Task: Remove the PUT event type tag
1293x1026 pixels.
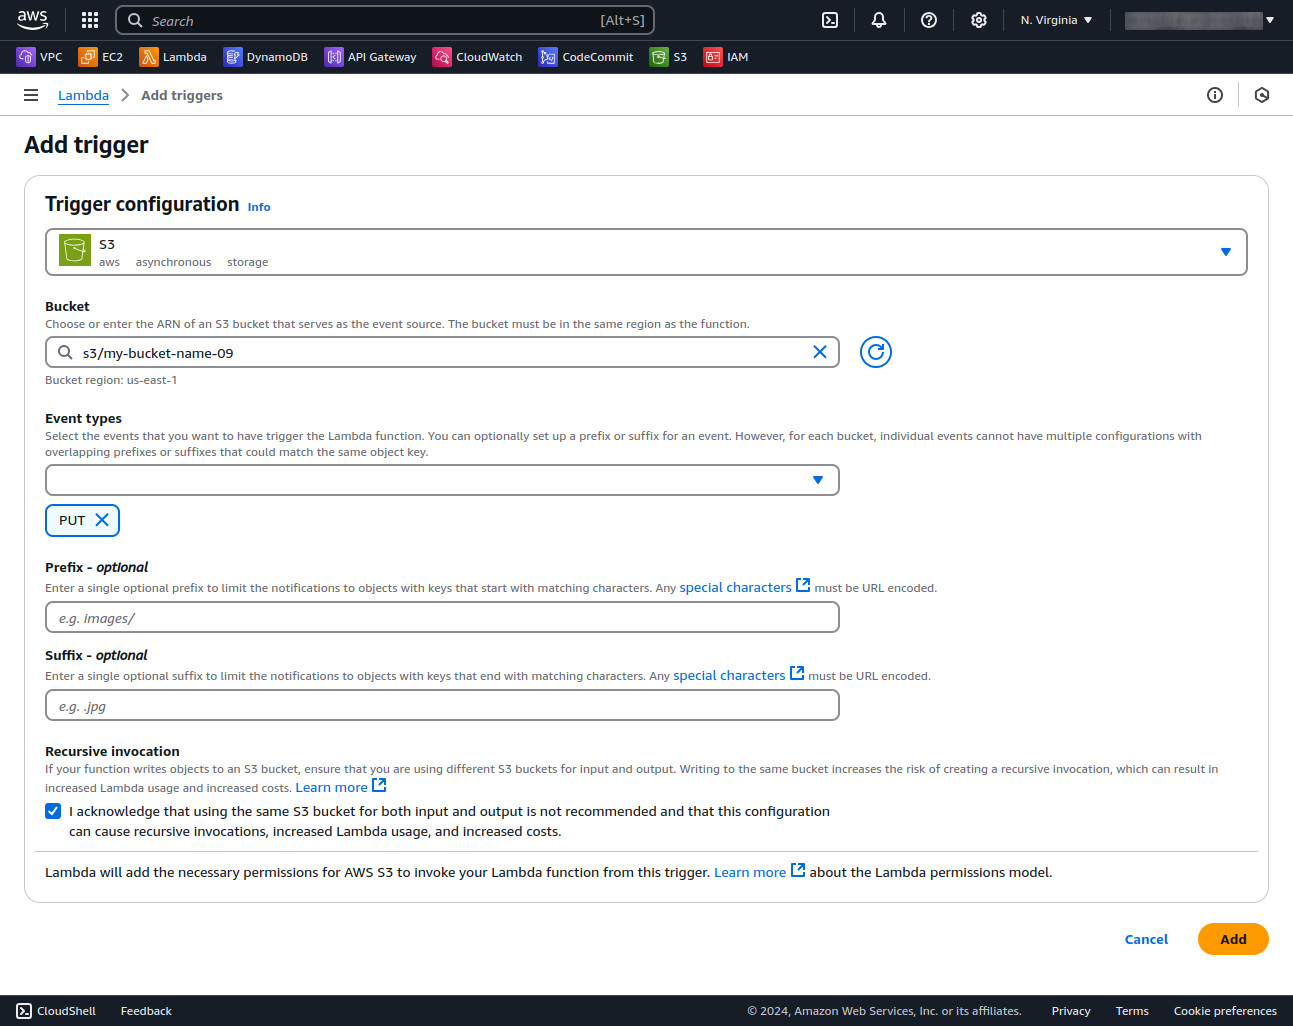Action: (x=102, y=520)
